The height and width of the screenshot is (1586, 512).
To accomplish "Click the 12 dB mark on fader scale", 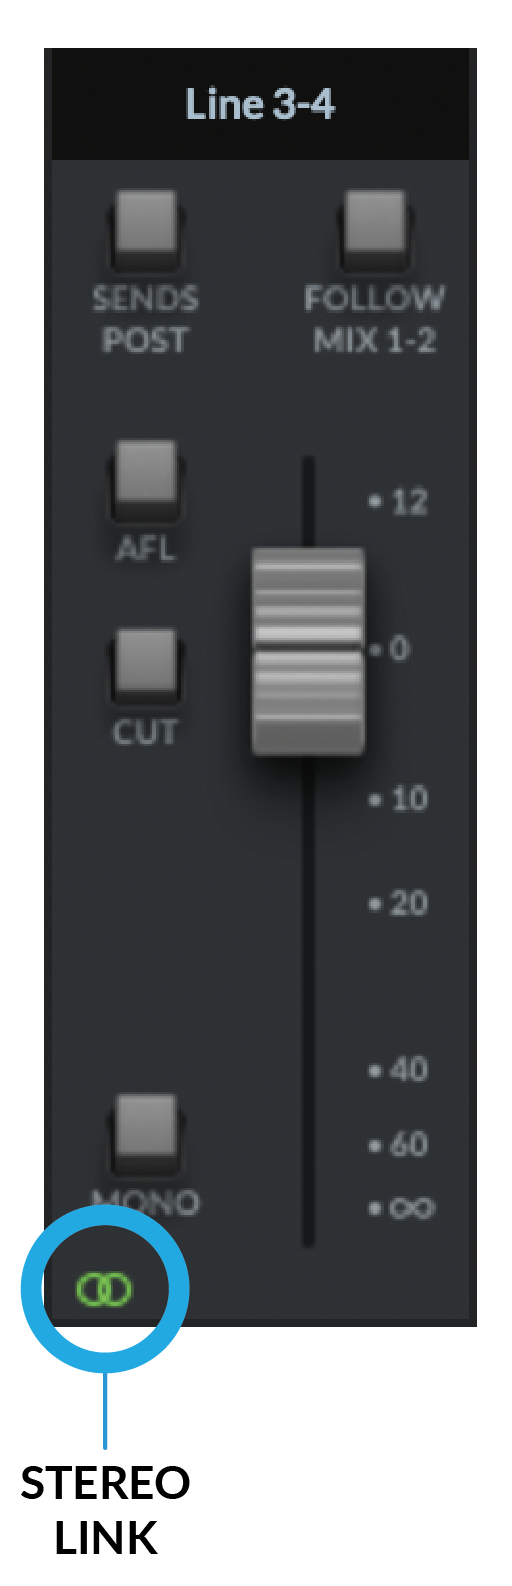I will [398, 502].
